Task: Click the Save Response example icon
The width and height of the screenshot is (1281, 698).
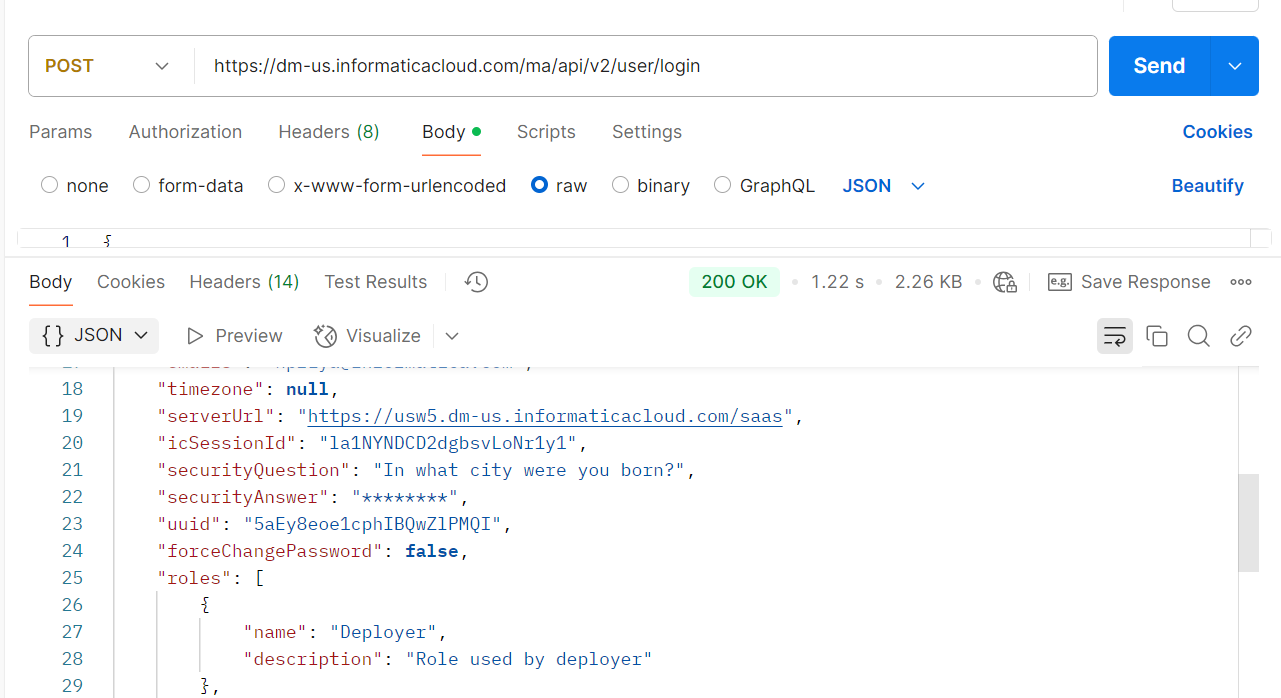Action: point(1060,282)
